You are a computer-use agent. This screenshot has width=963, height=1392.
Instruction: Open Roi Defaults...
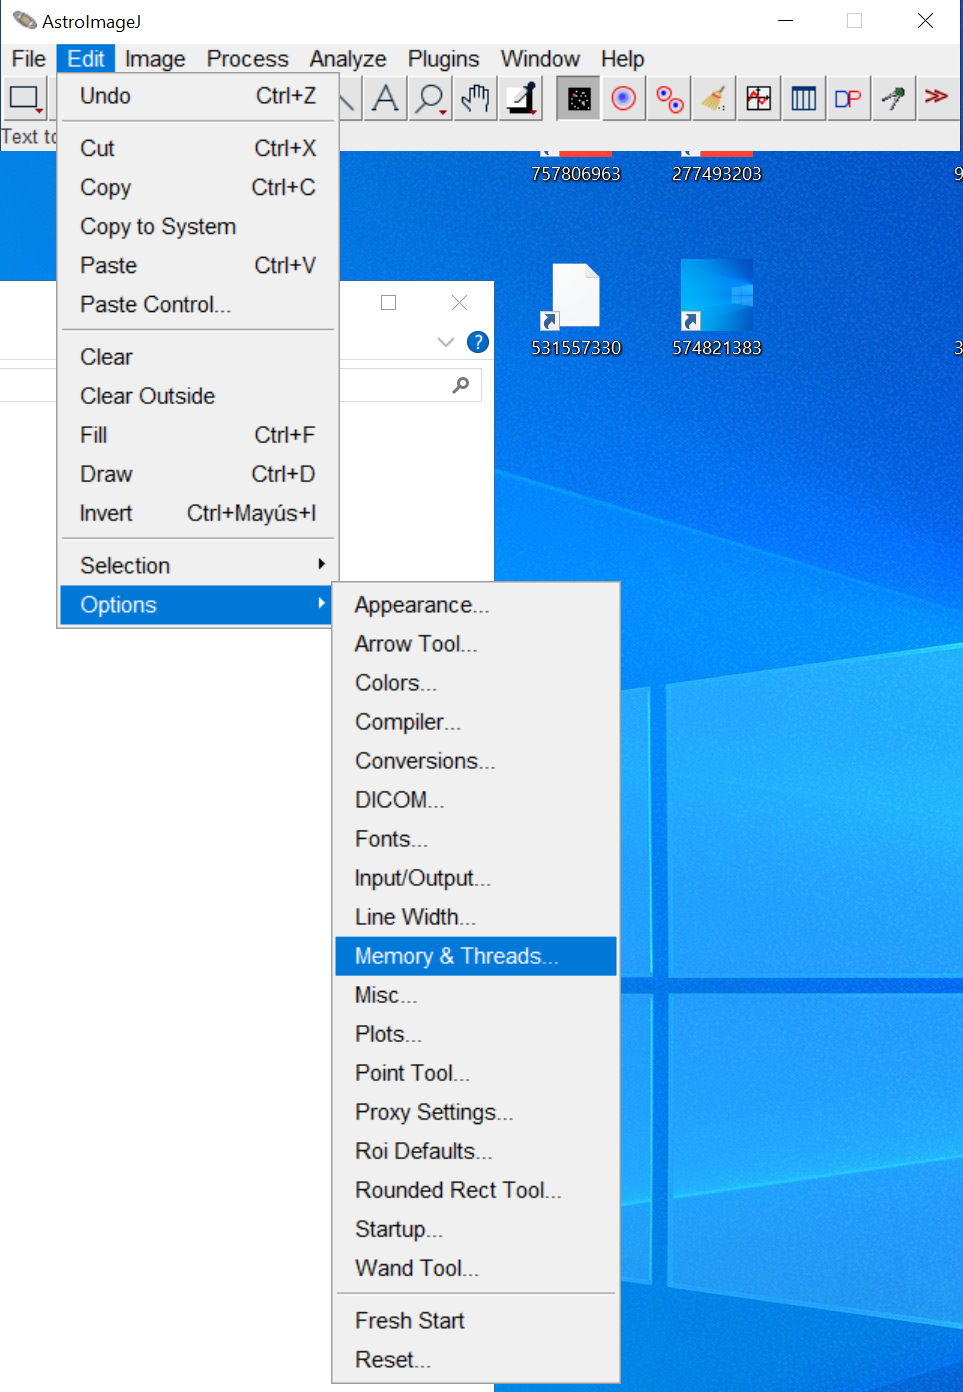coord(476,1151)
